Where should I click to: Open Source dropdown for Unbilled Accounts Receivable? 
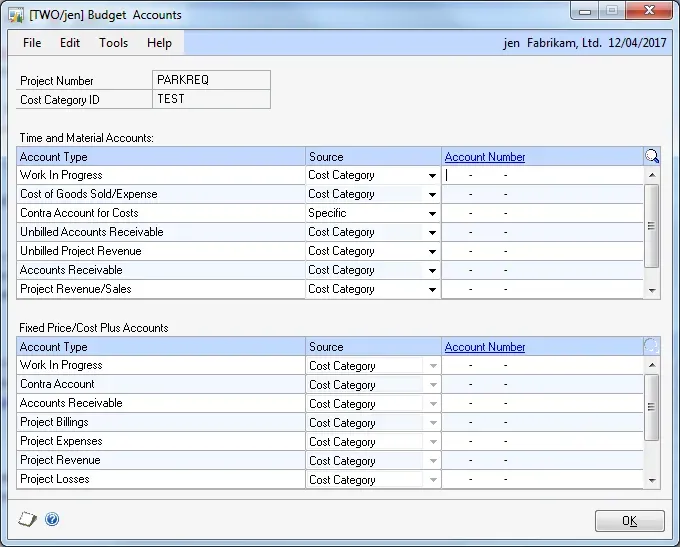(432, 232)
